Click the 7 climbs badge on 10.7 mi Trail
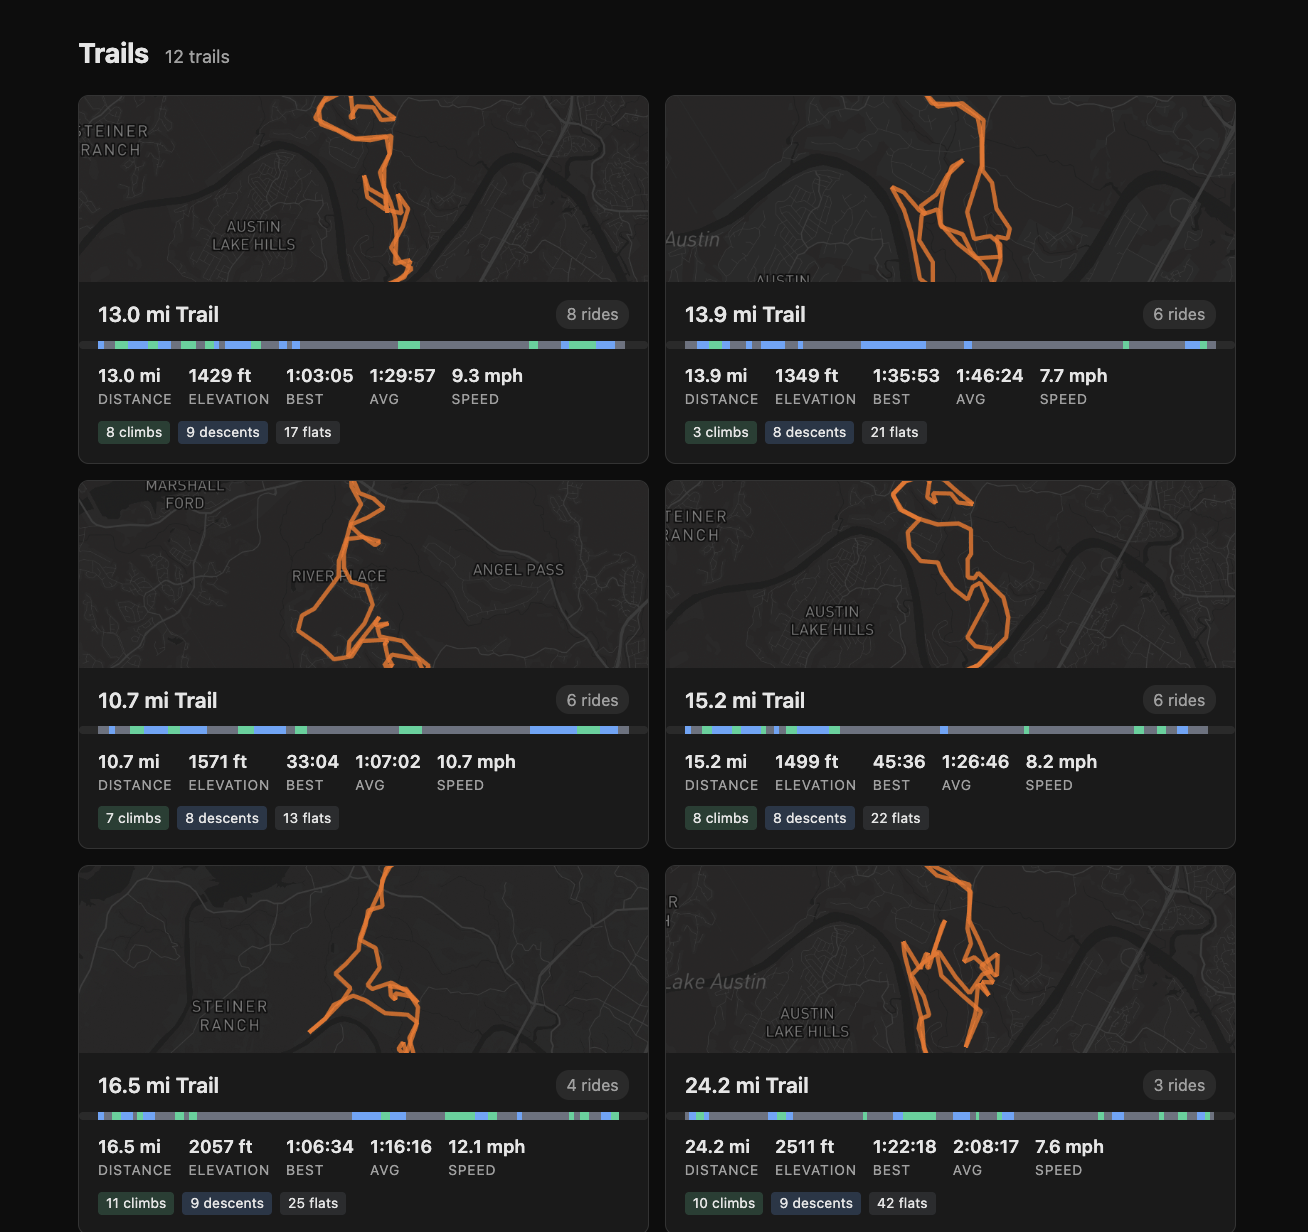 133,817
